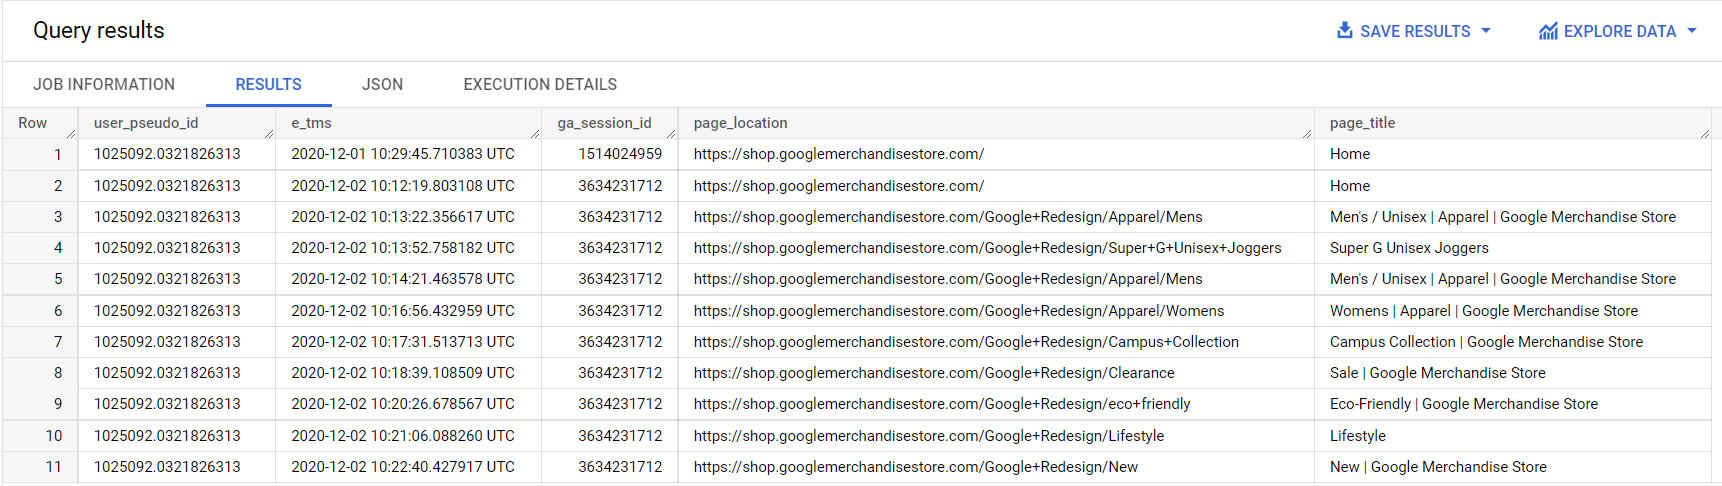The width and height of the screenshot is (1722, 486).
Task: Click the Clearance page URL
Action: tap(934, 373)
